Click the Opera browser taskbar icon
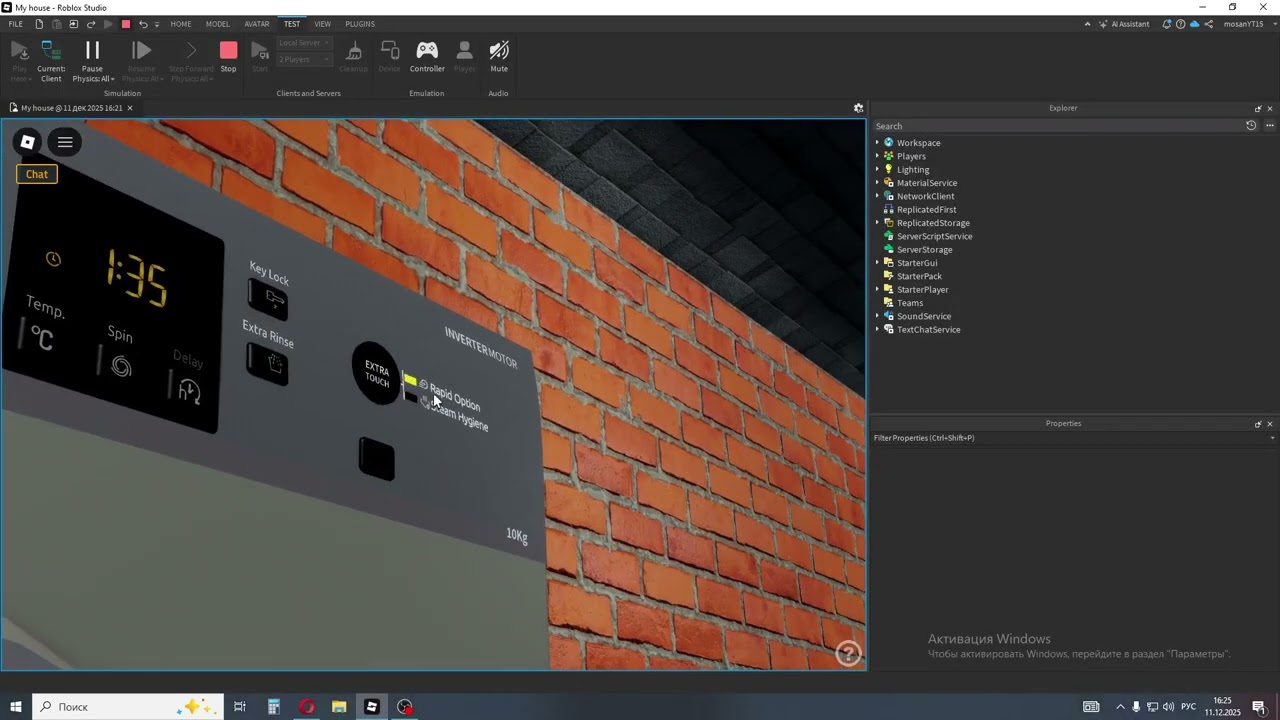This screenshot has height=720, width=1280. [x=306, y=706]
